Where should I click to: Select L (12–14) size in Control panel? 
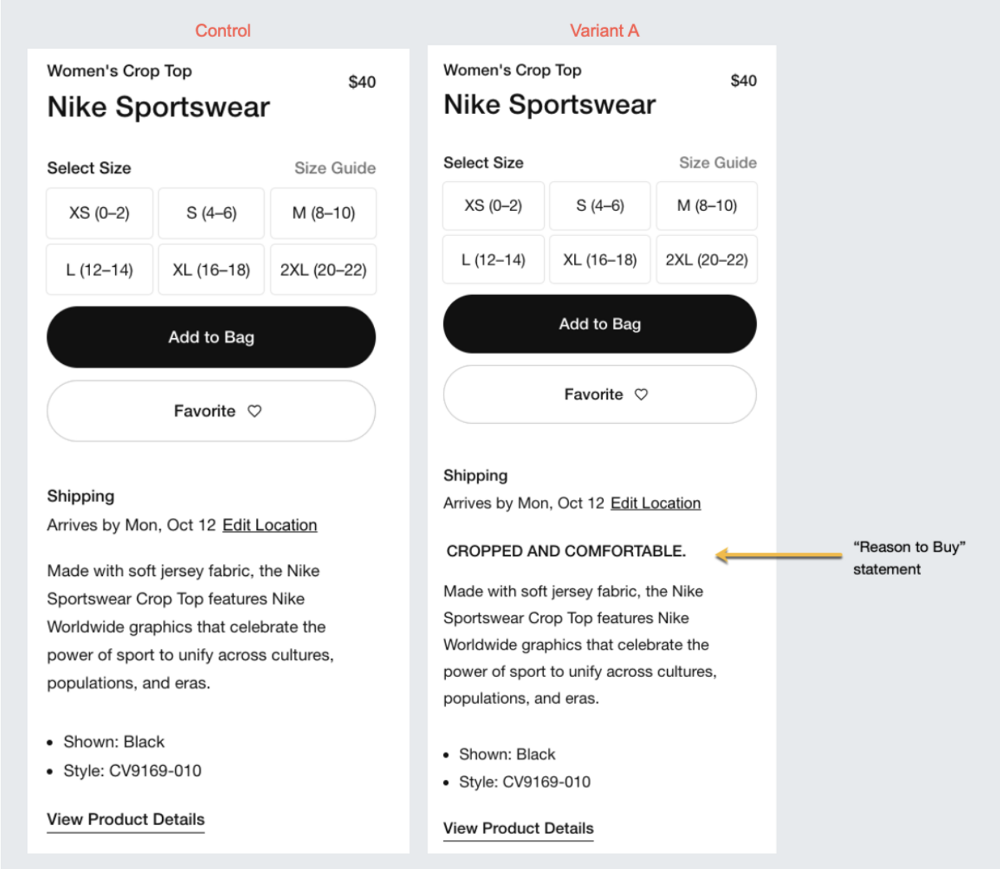point(99,270)
